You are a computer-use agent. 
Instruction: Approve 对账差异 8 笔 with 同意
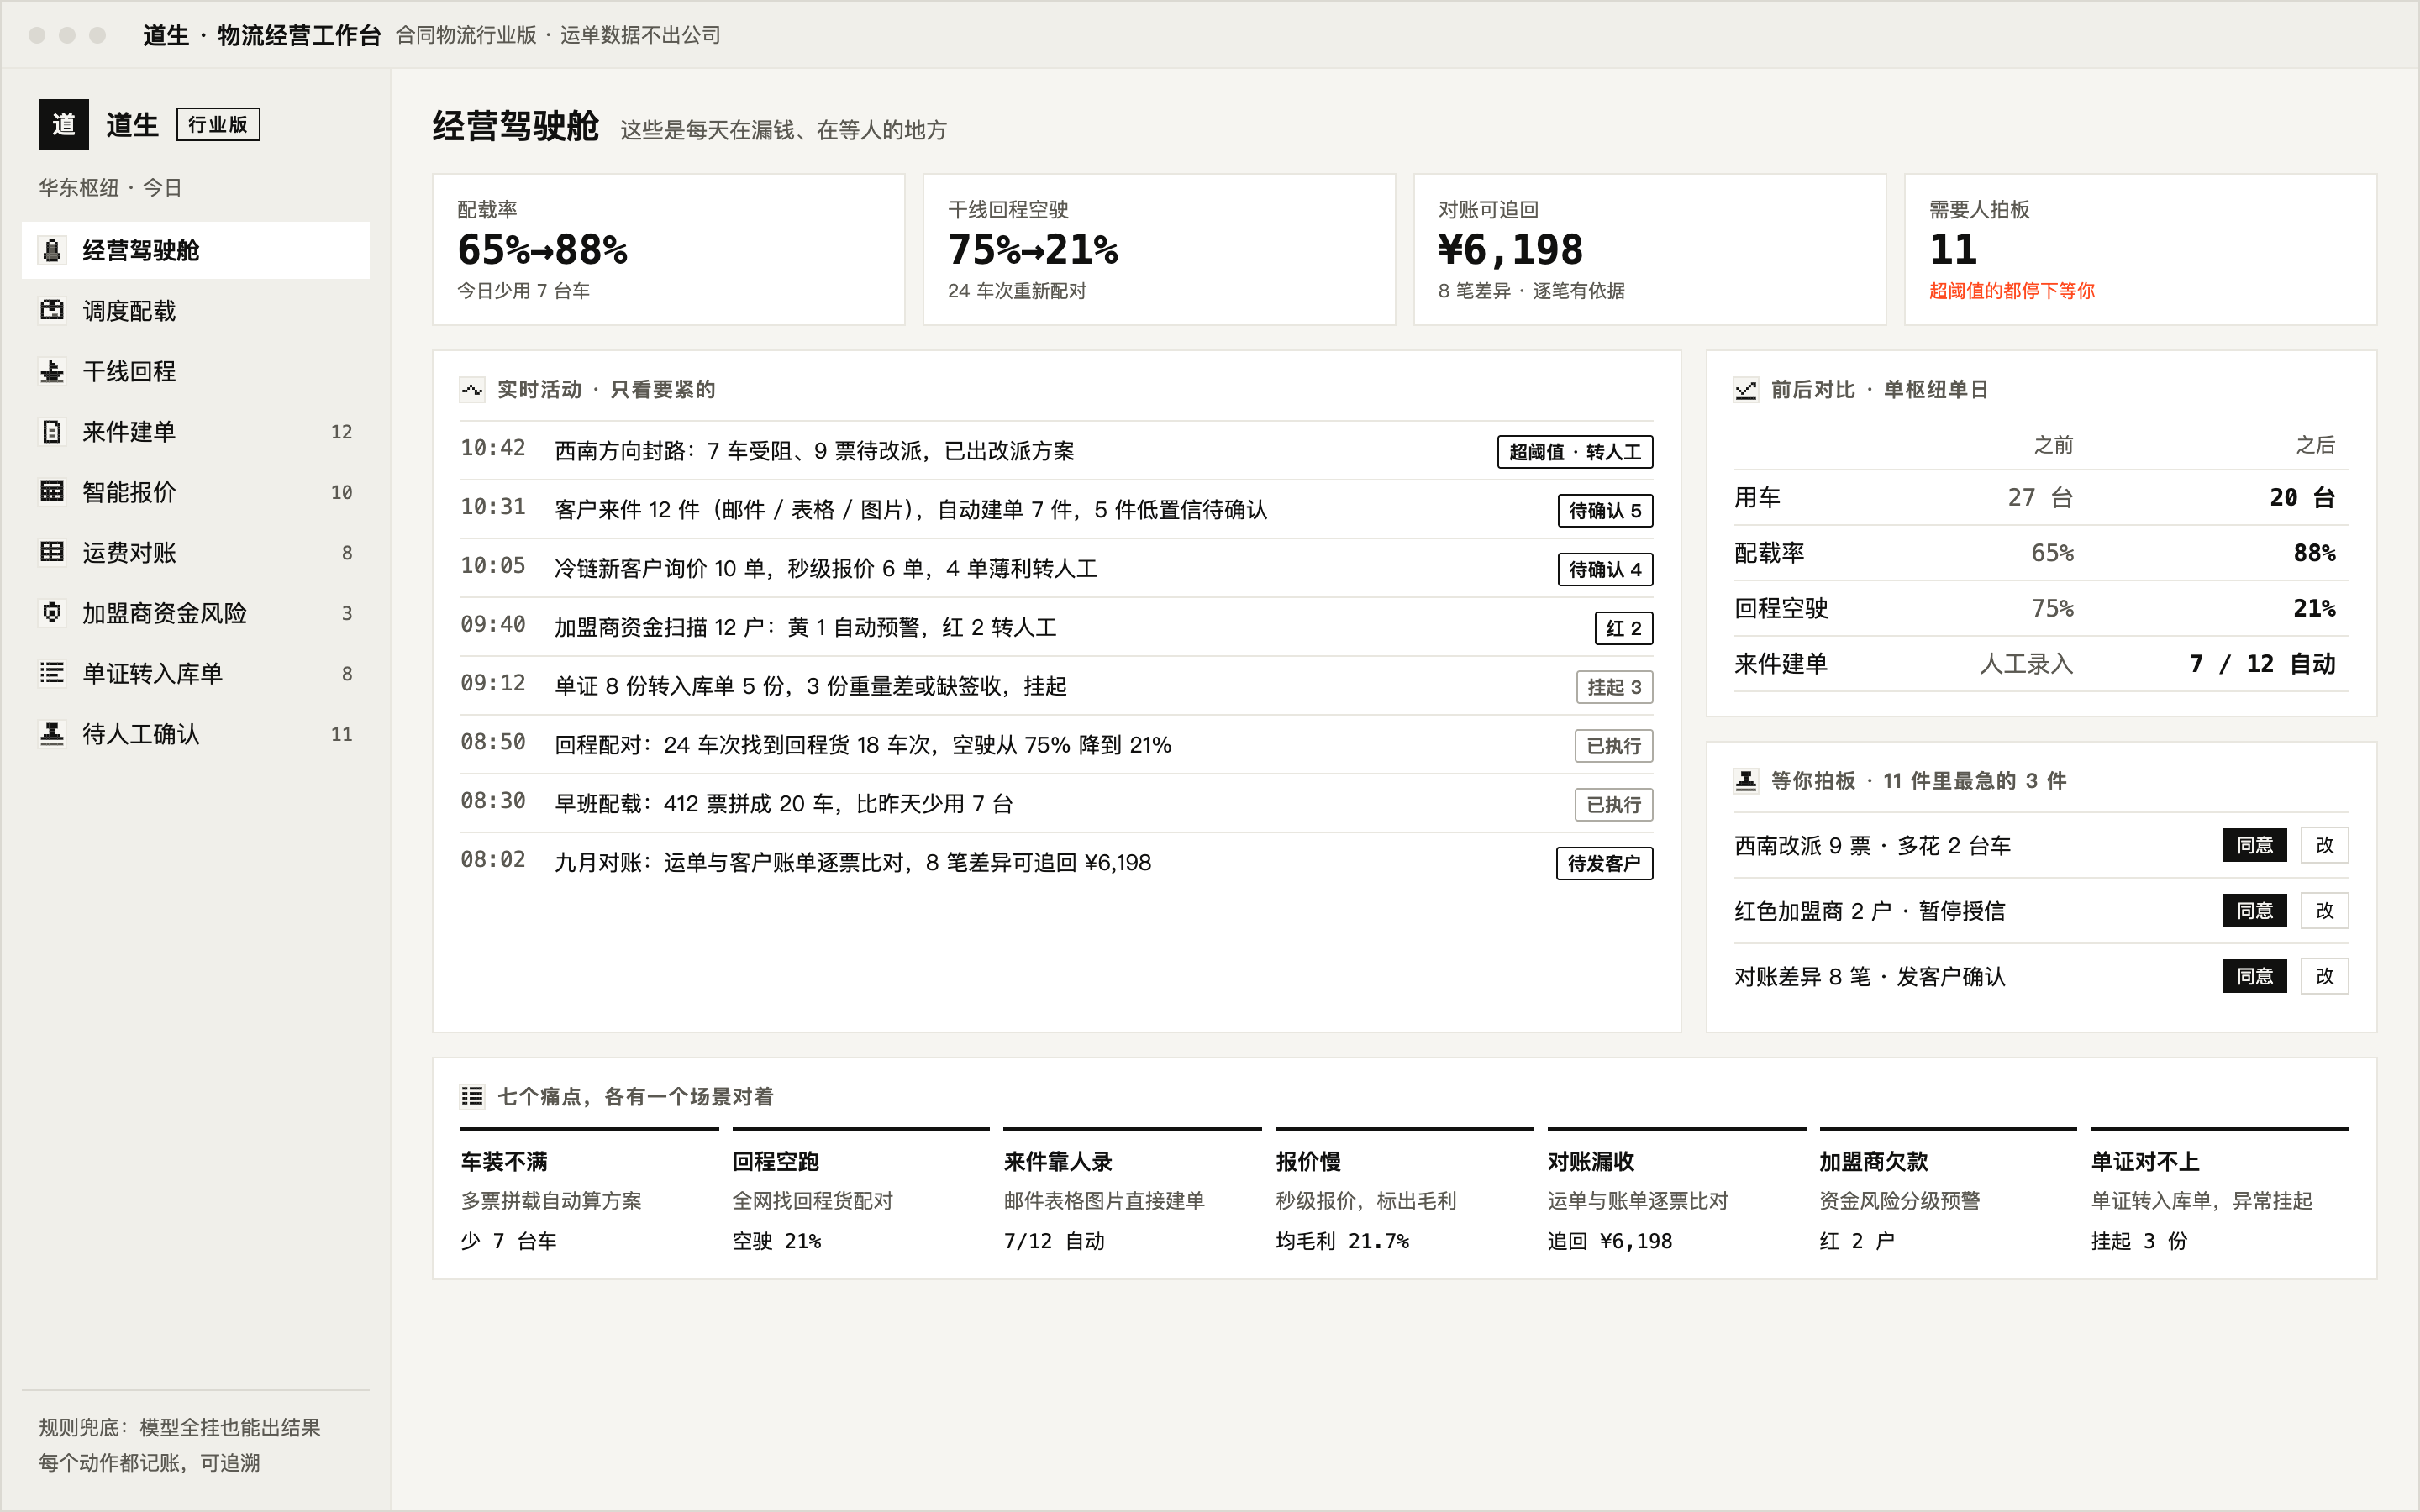pos(2255,976)
